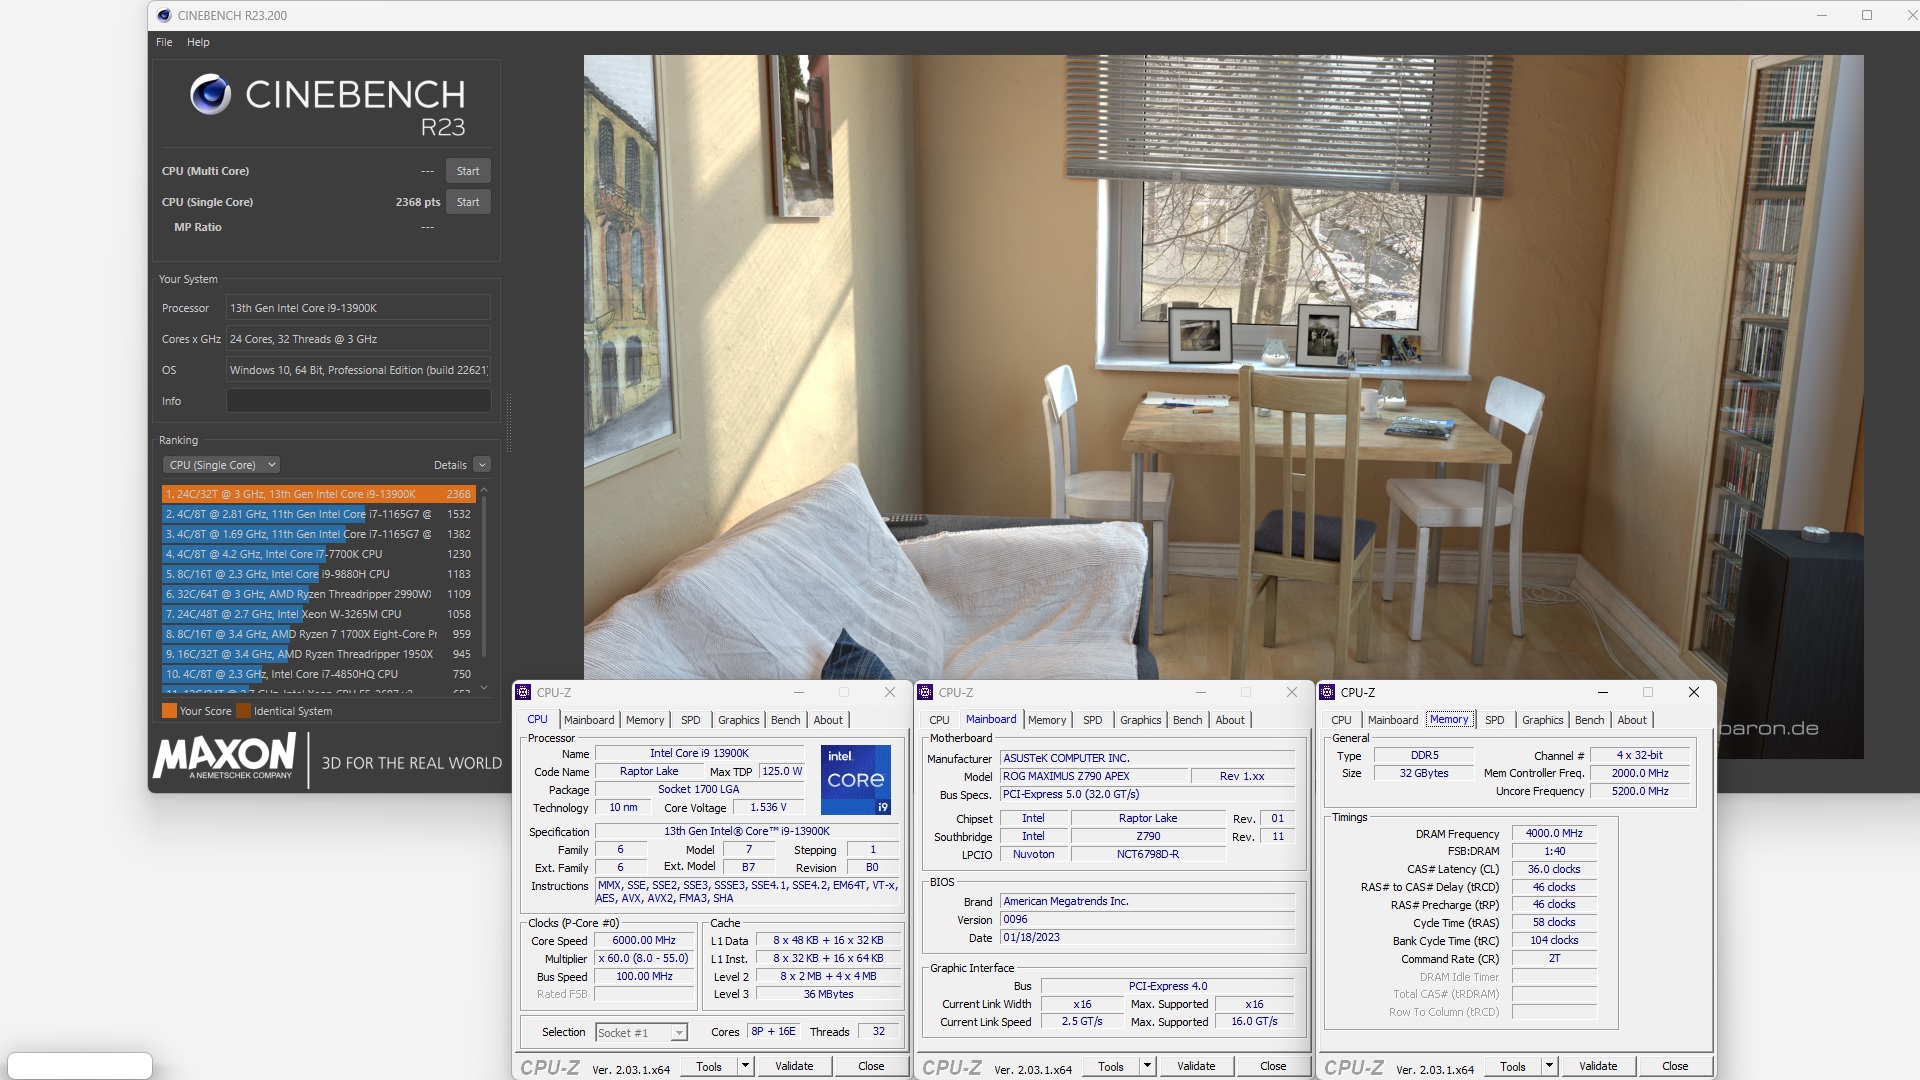The width and height of the screenshot is (1920, 1080).
Task: Click the DRAM Frequency 4000.0 MHz value
Action: coord(1554,834)
